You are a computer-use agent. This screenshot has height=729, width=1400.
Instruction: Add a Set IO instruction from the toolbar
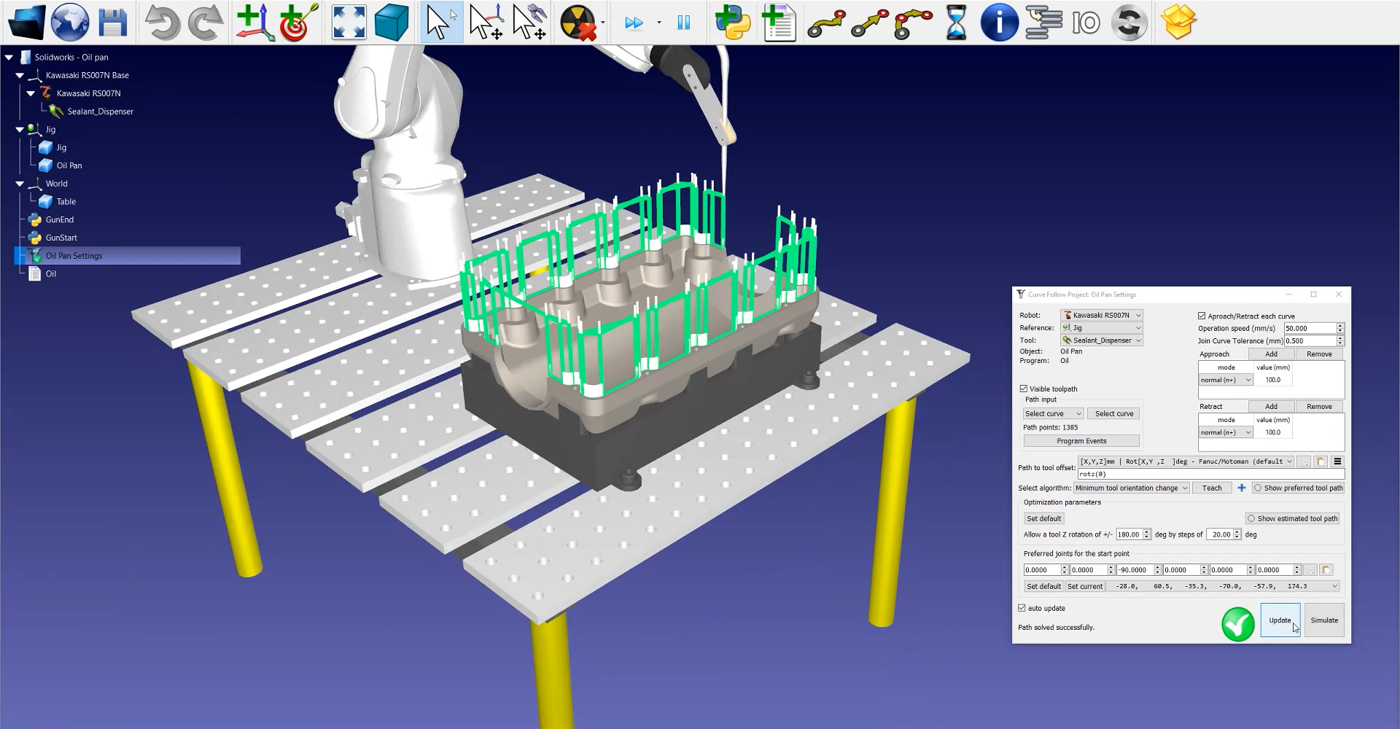1086,21
